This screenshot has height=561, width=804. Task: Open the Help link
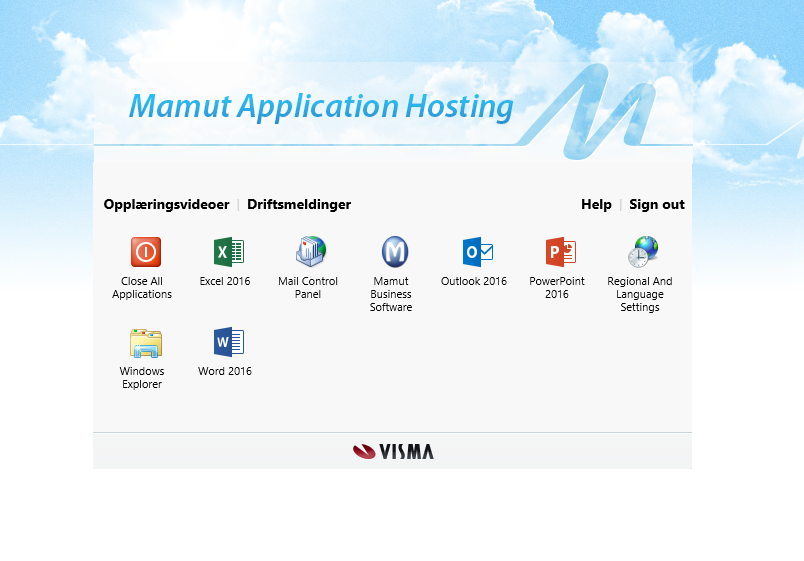[x=596, y=204]
